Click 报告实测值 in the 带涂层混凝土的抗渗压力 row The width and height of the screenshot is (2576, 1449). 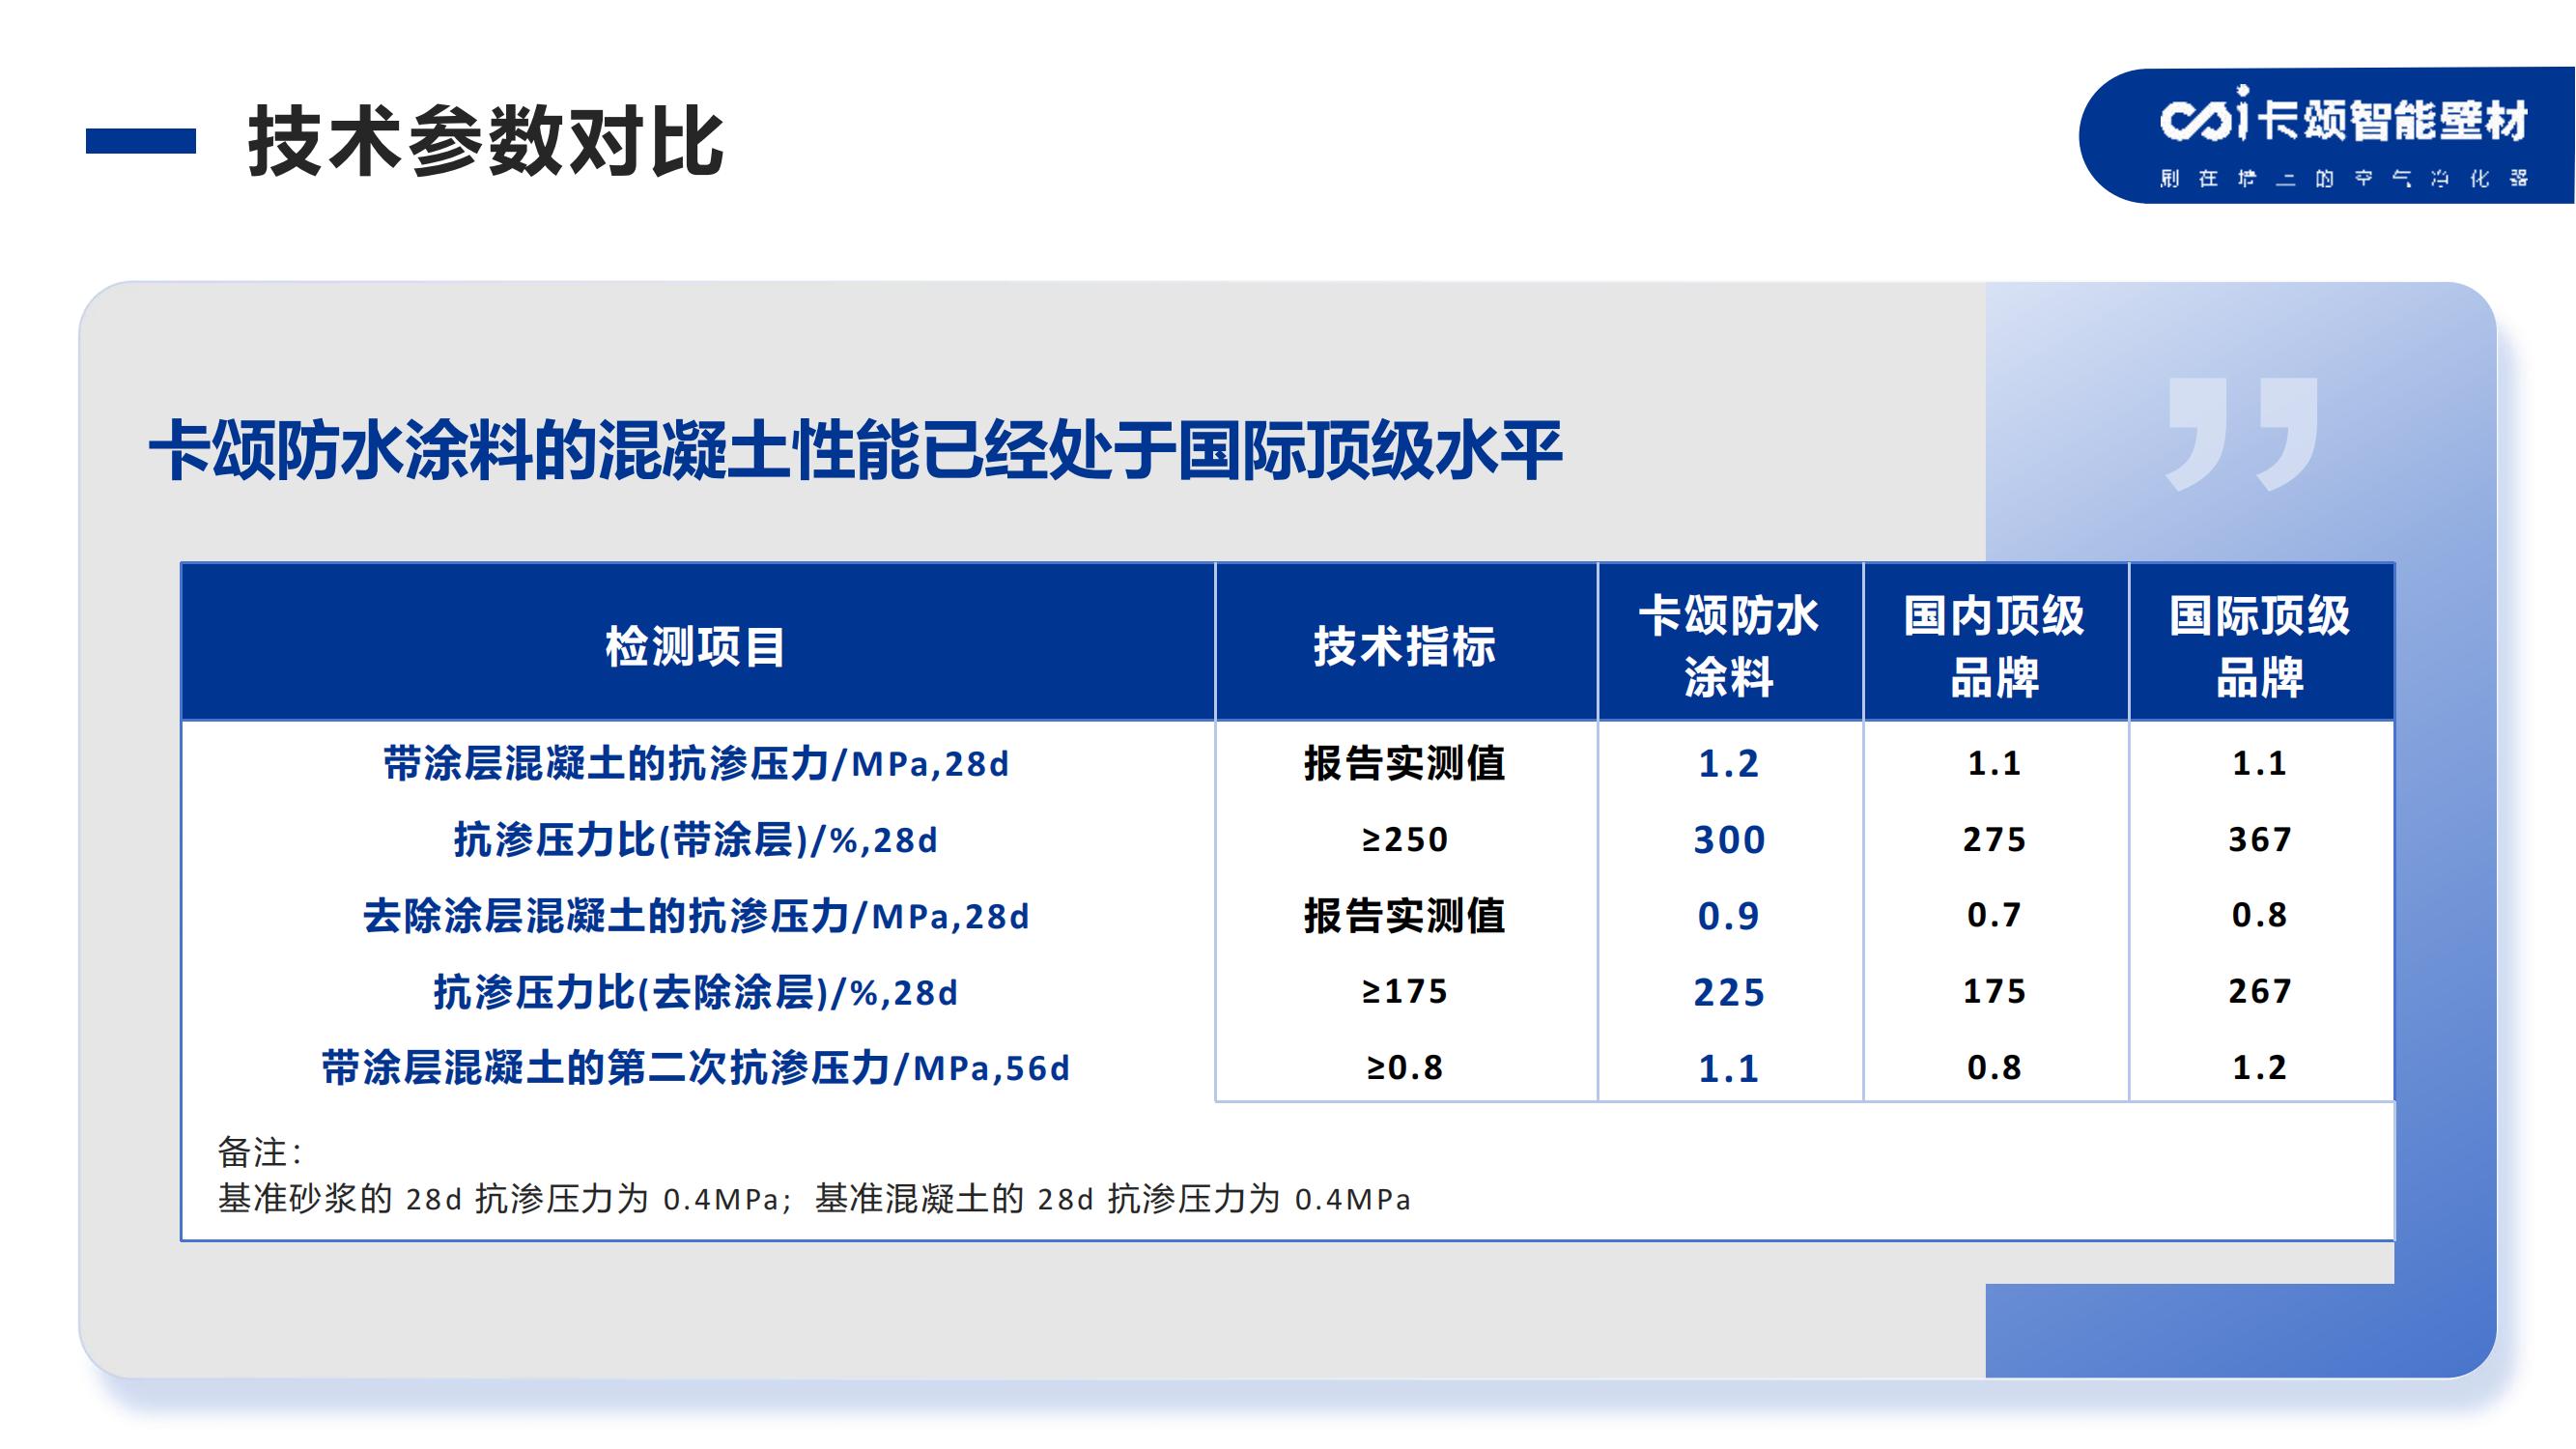click(1405, 764)
